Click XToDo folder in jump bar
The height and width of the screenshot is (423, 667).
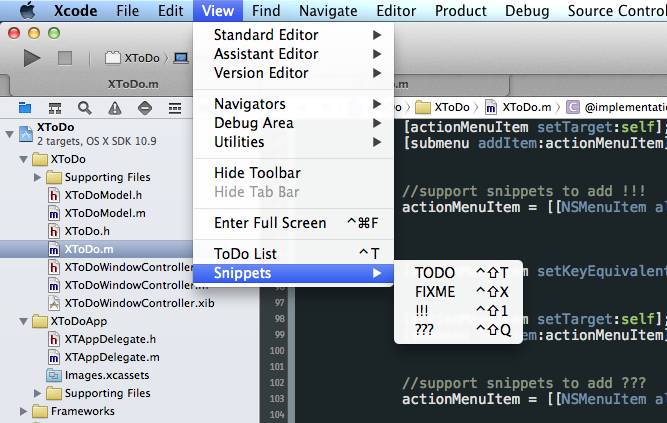click(442, 107)
